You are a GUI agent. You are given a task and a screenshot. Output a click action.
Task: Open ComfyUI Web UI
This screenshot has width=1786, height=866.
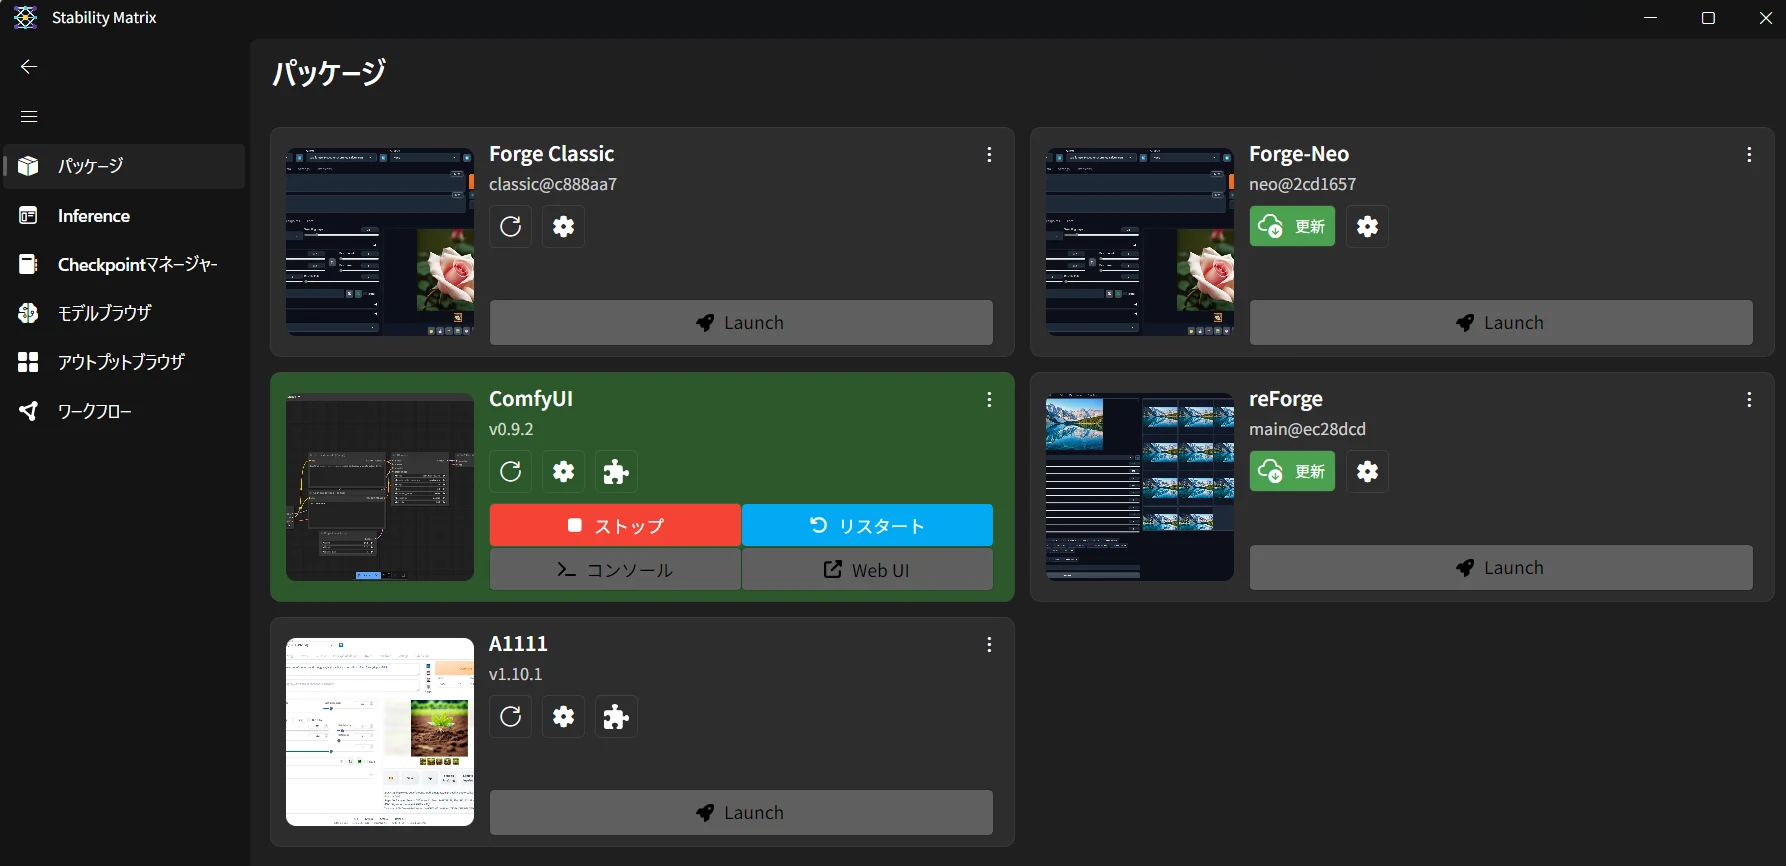[x=867, y=570]
